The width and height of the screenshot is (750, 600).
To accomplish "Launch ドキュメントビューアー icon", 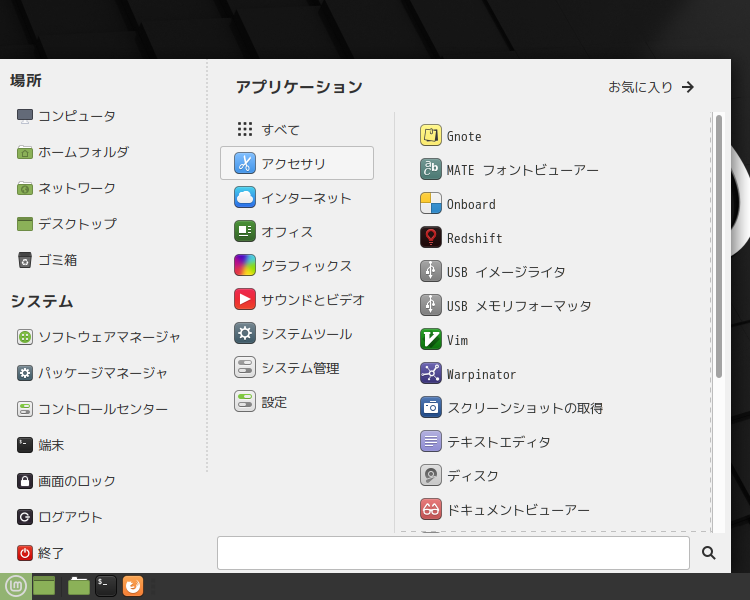I will click(x=430, y=509).
